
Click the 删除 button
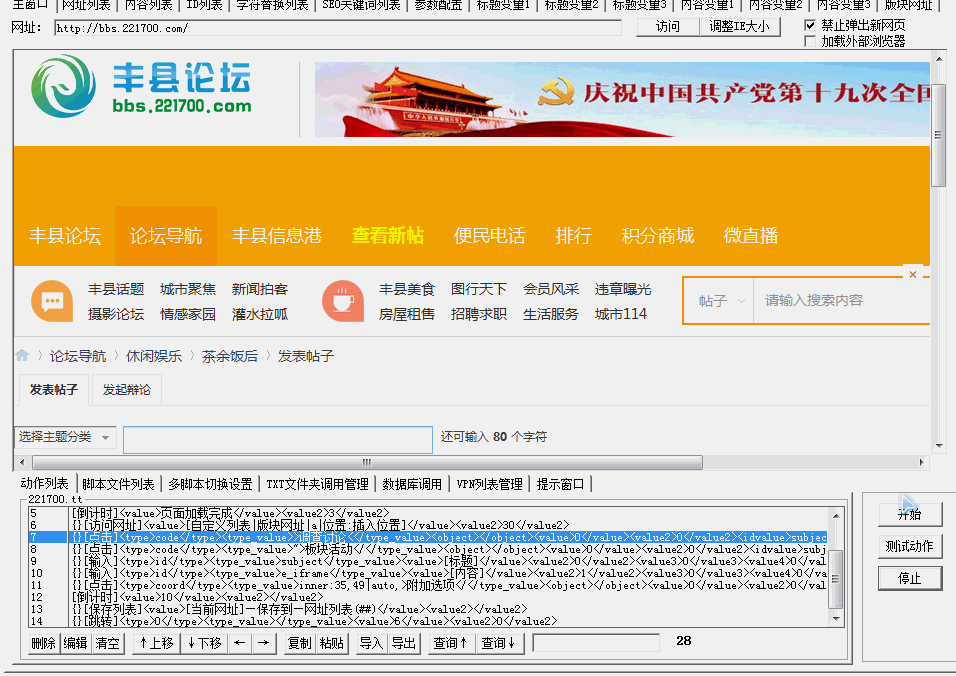43,643
